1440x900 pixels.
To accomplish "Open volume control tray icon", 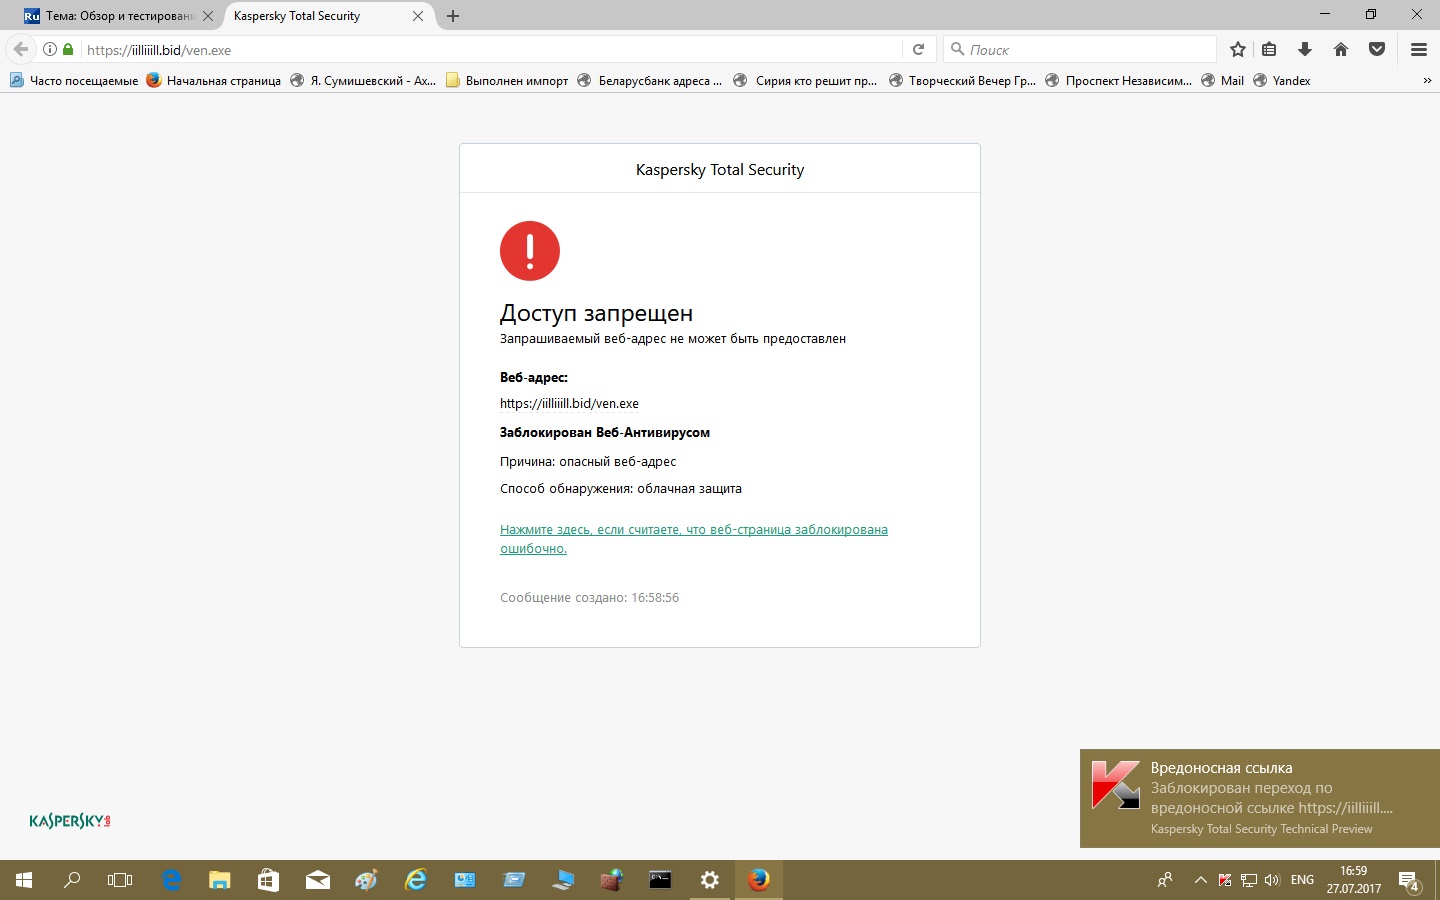I will [1272, 880].
